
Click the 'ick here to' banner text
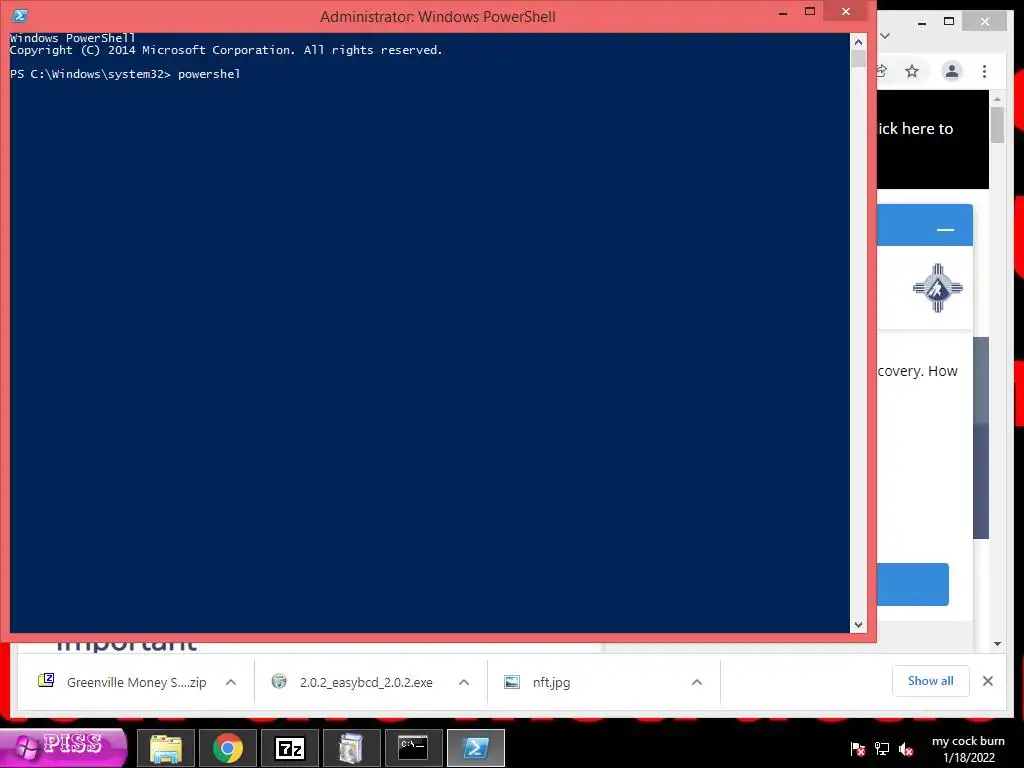pyautogui.click(x=915, y=129)
